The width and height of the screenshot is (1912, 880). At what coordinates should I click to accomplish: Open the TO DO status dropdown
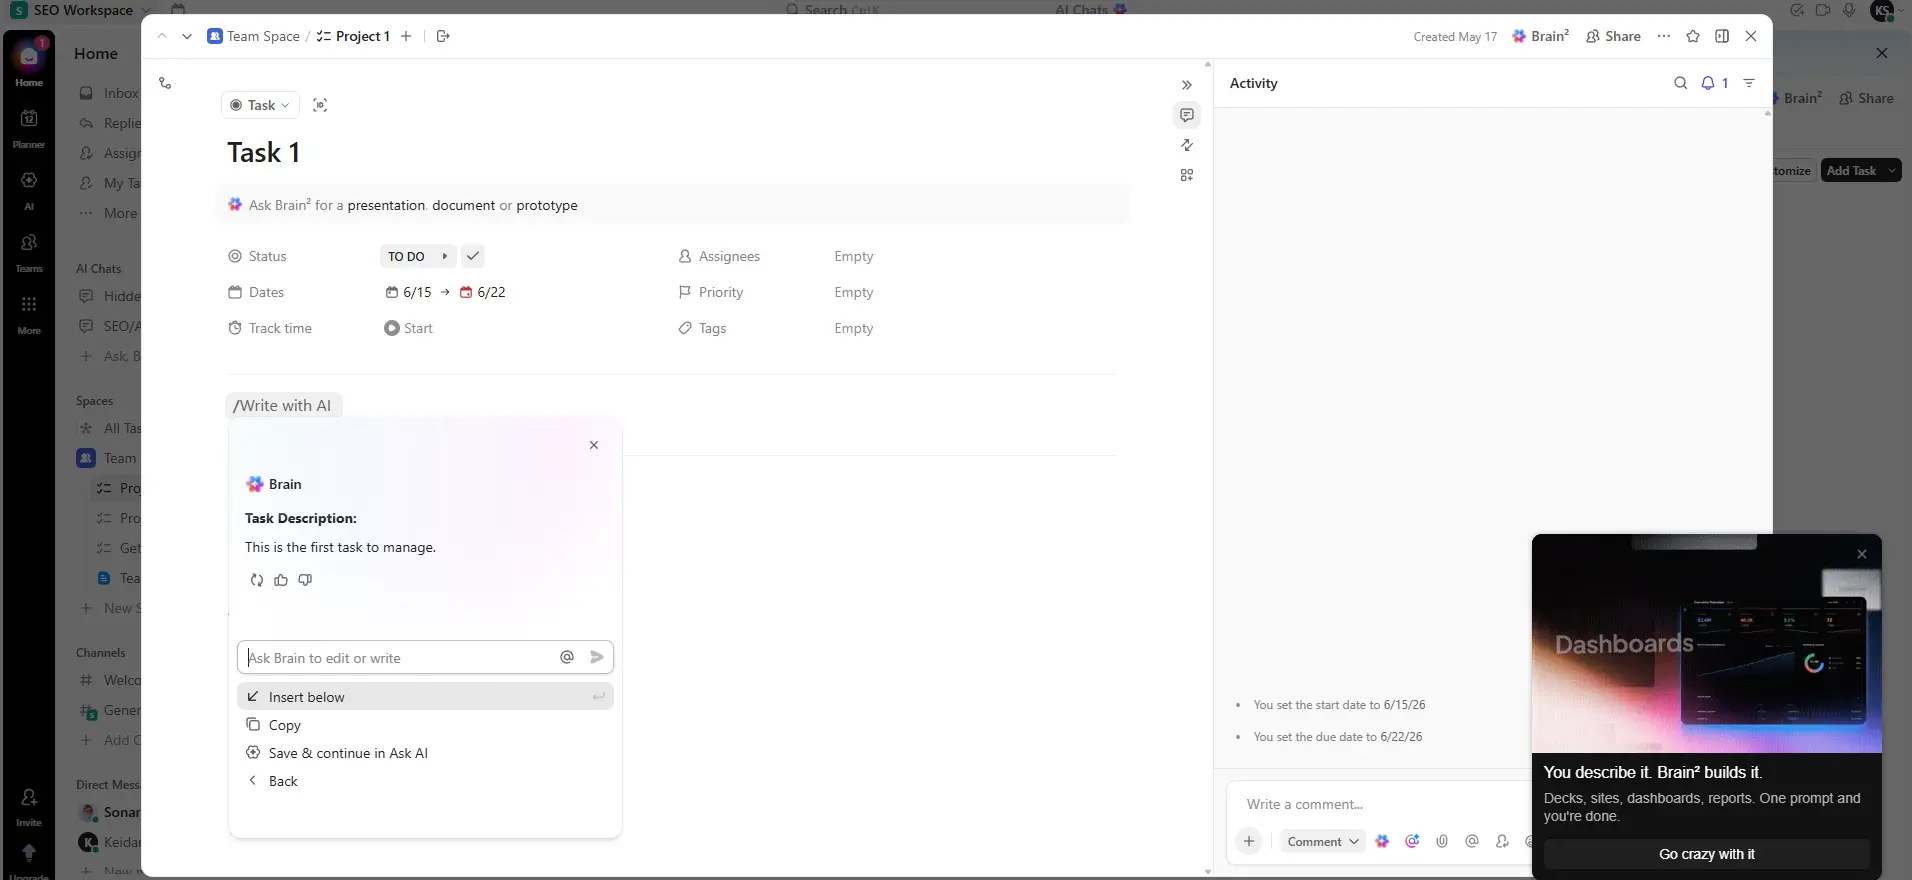point(406,256)
